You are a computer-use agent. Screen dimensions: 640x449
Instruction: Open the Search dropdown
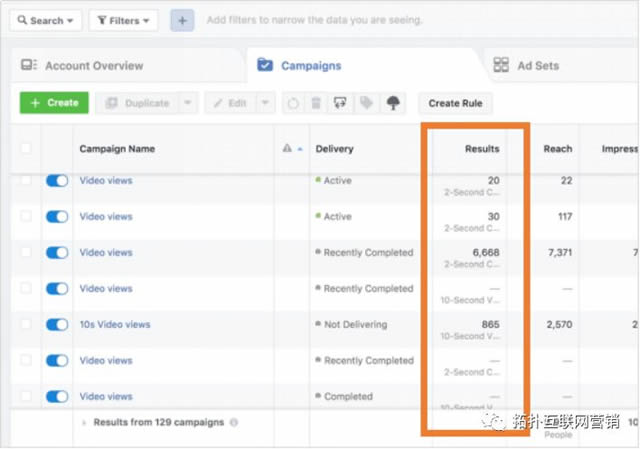(46, 20)
